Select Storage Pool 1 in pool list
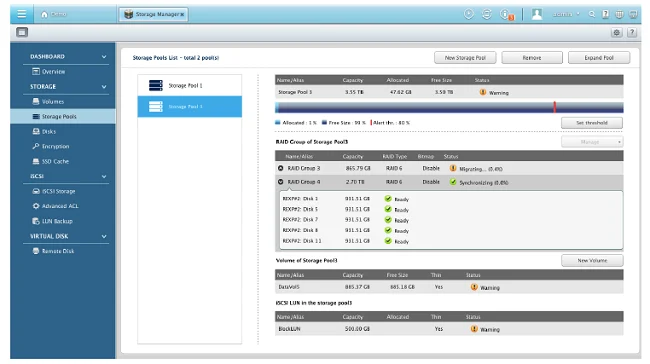The height and width of the screenshot is (364, 650). coord(189,85)
